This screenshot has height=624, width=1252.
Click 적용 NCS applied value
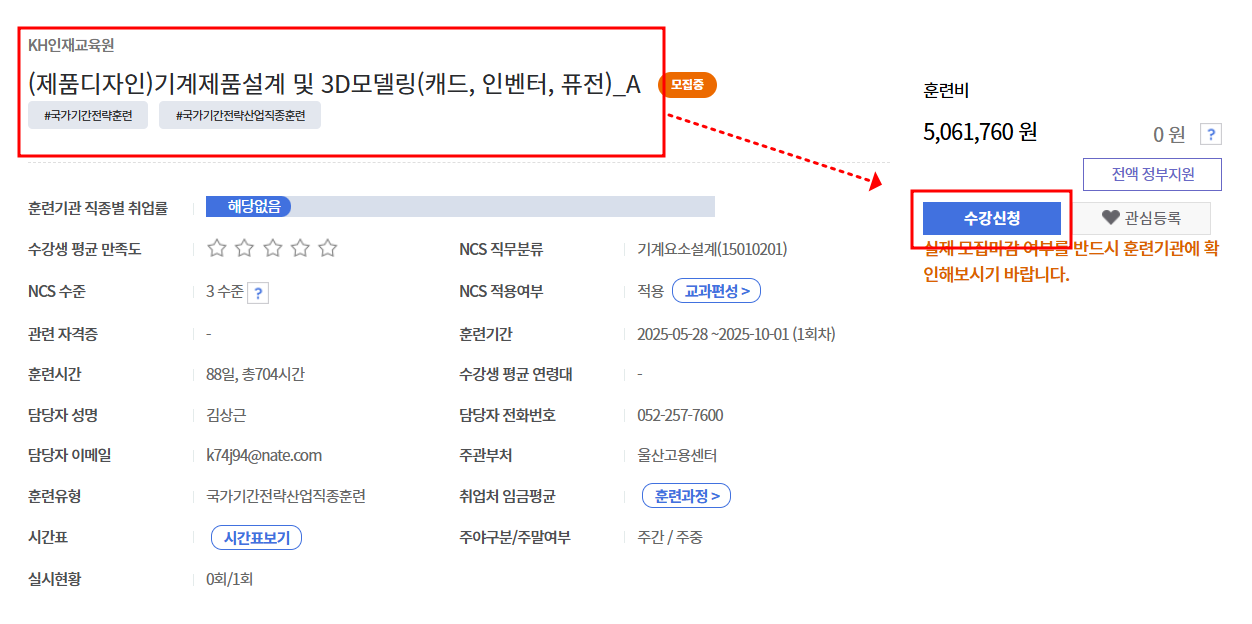pos(650,291)
